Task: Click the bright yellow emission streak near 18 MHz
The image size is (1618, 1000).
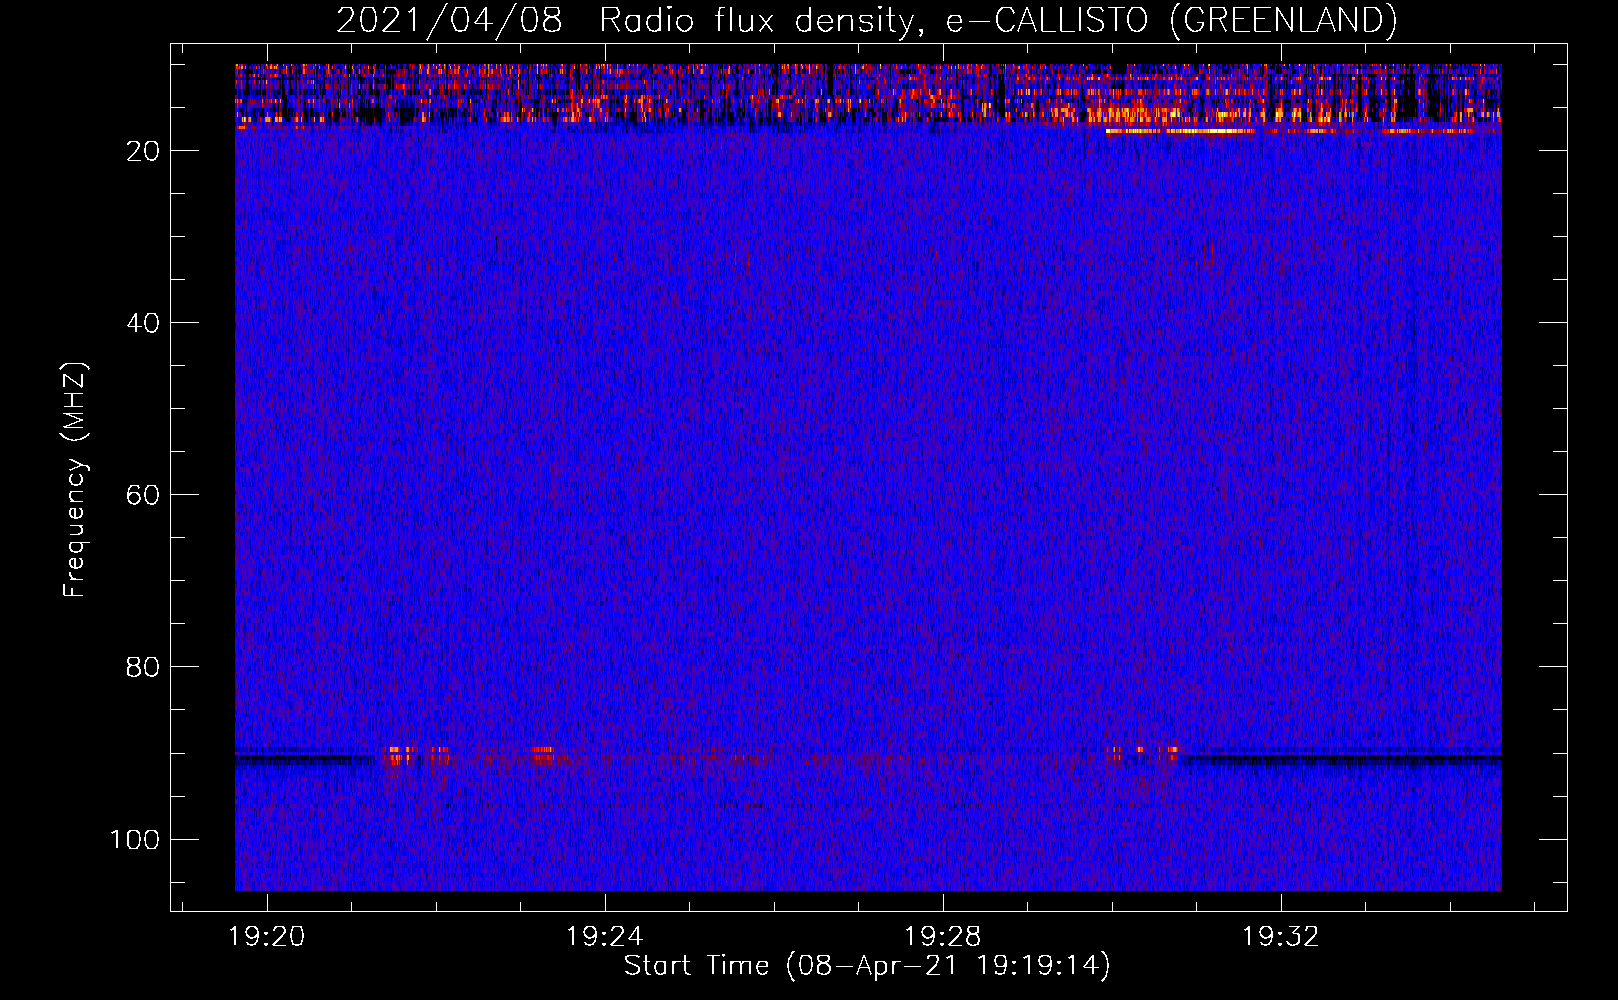Action: [1180, 131]
